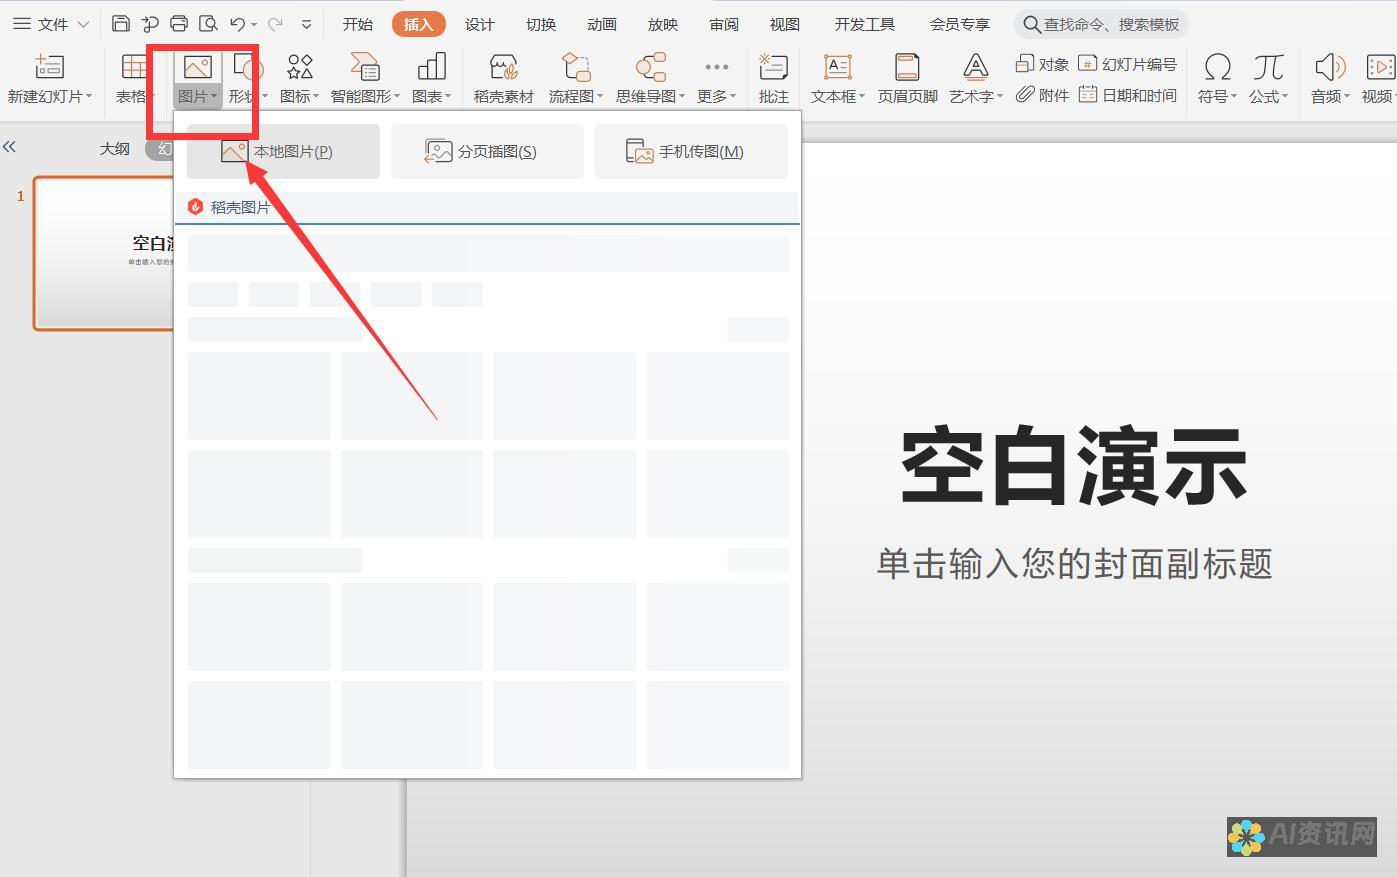Click the 形状 shapes icon

pos(247,67)
